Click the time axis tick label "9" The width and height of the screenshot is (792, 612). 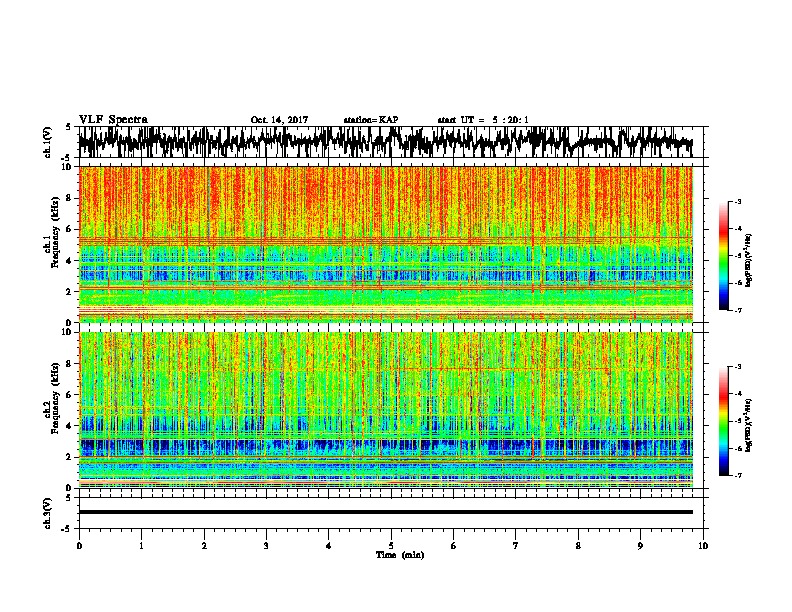tap(640, 545)
